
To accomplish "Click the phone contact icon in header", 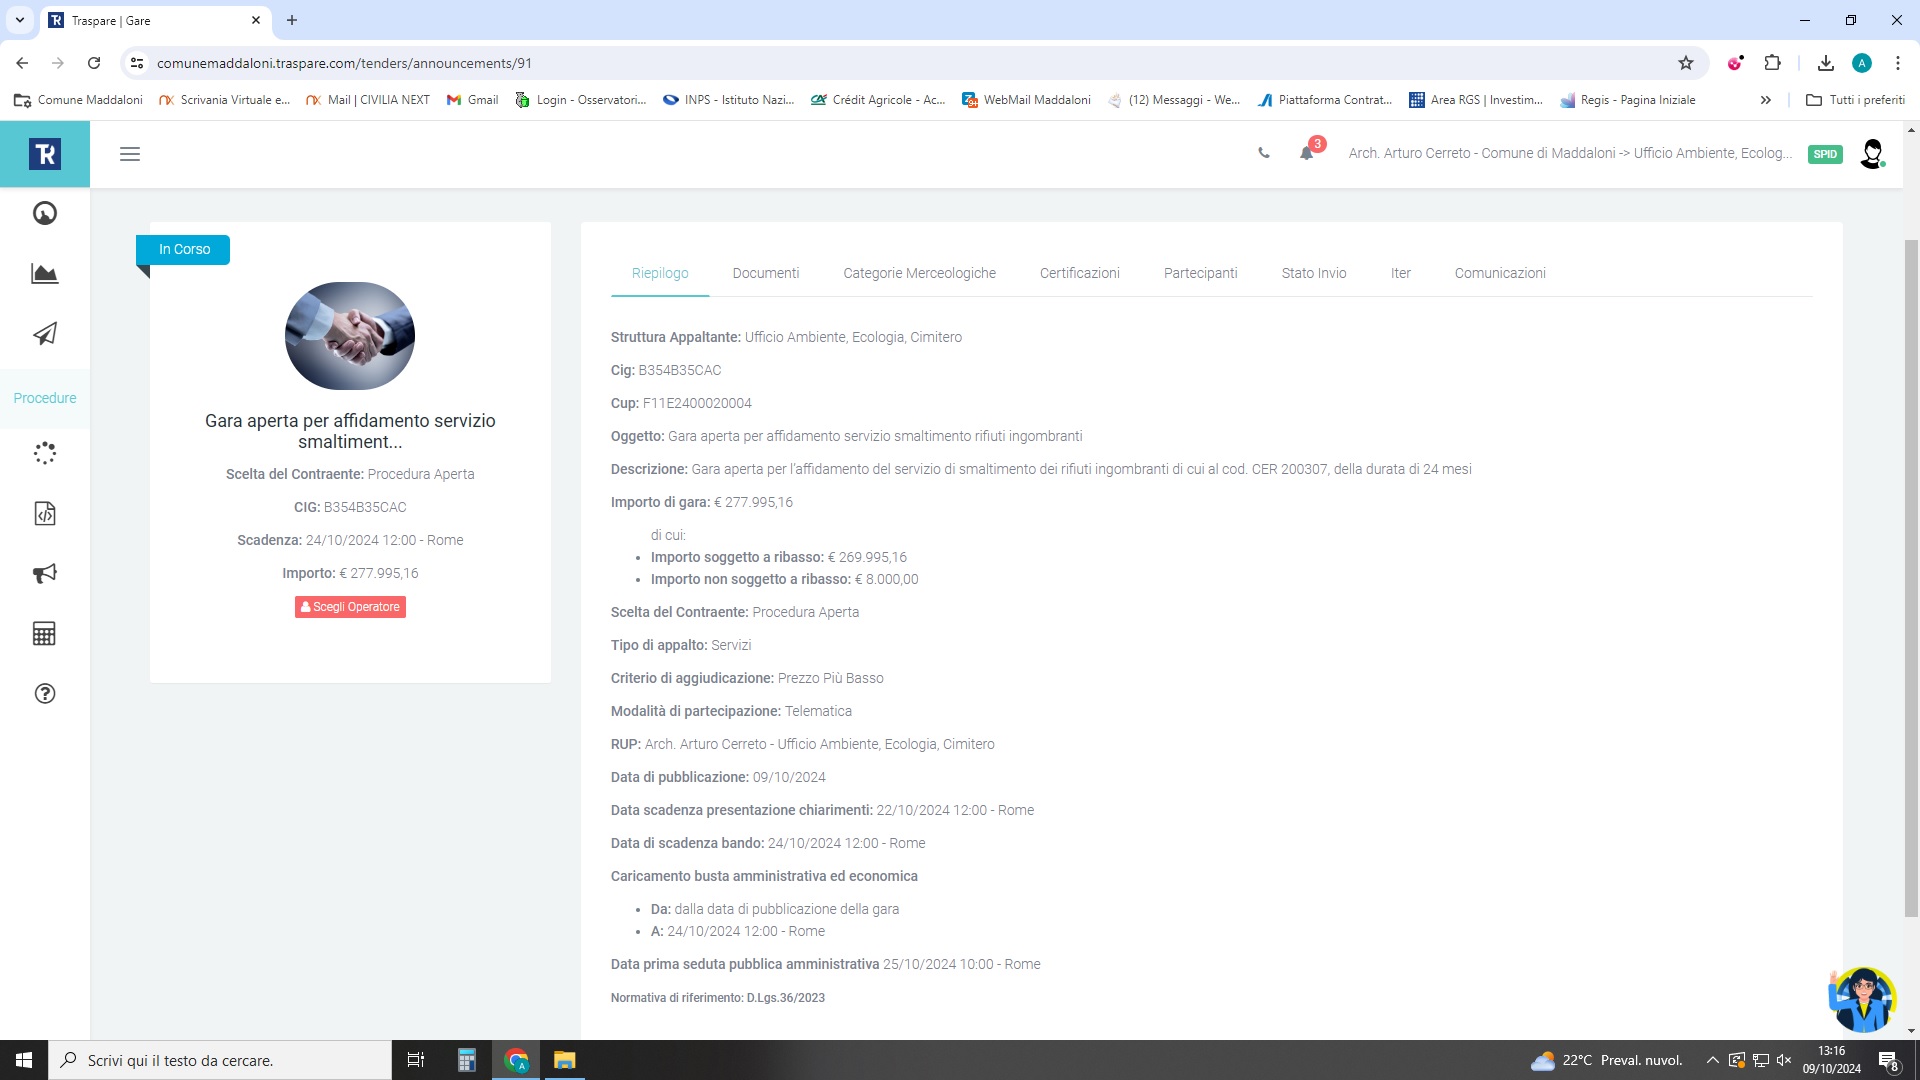I will click(x=1264, y=153).
